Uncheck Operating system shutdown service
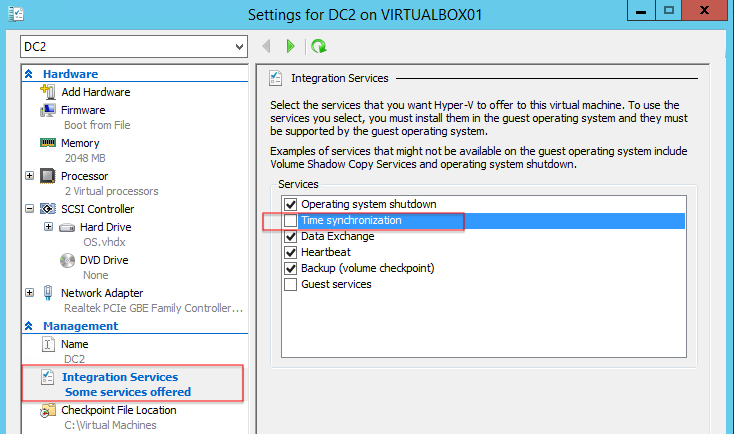This screenshot has width=735, height=434. click(291, 204)
